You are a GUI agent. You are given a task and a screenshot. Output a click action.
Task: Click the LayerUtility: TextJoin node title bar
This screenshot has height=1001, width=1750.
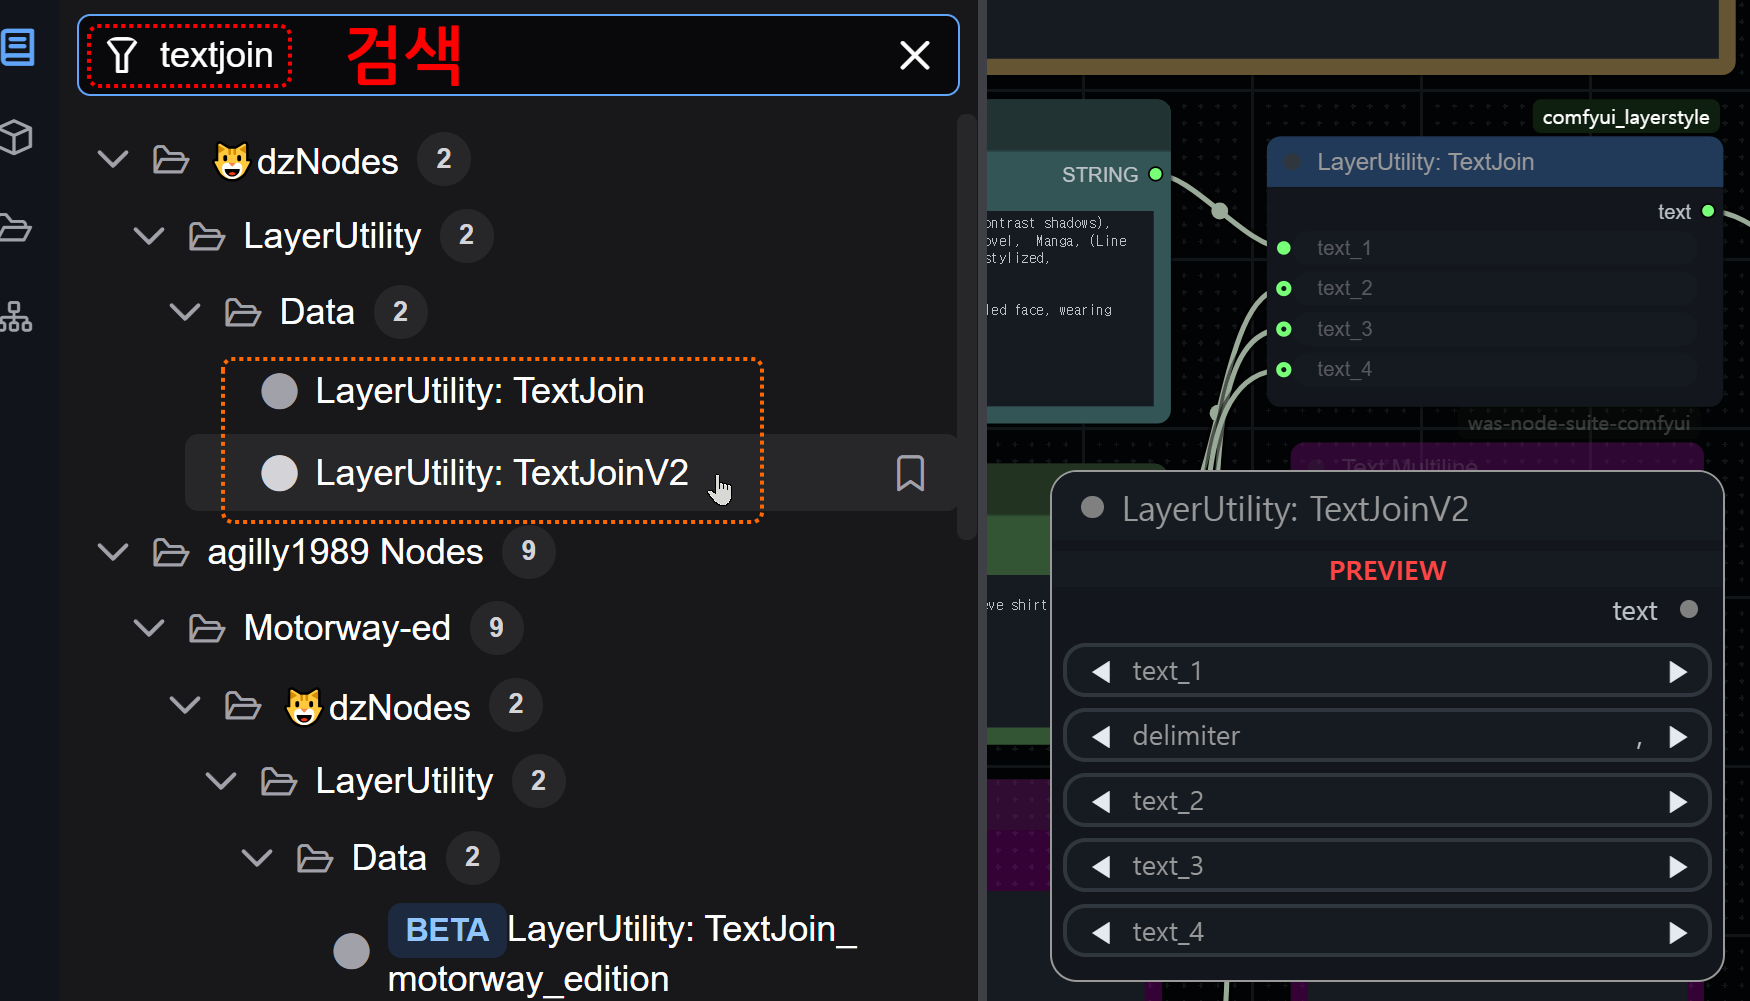[x=1495, y=162]
